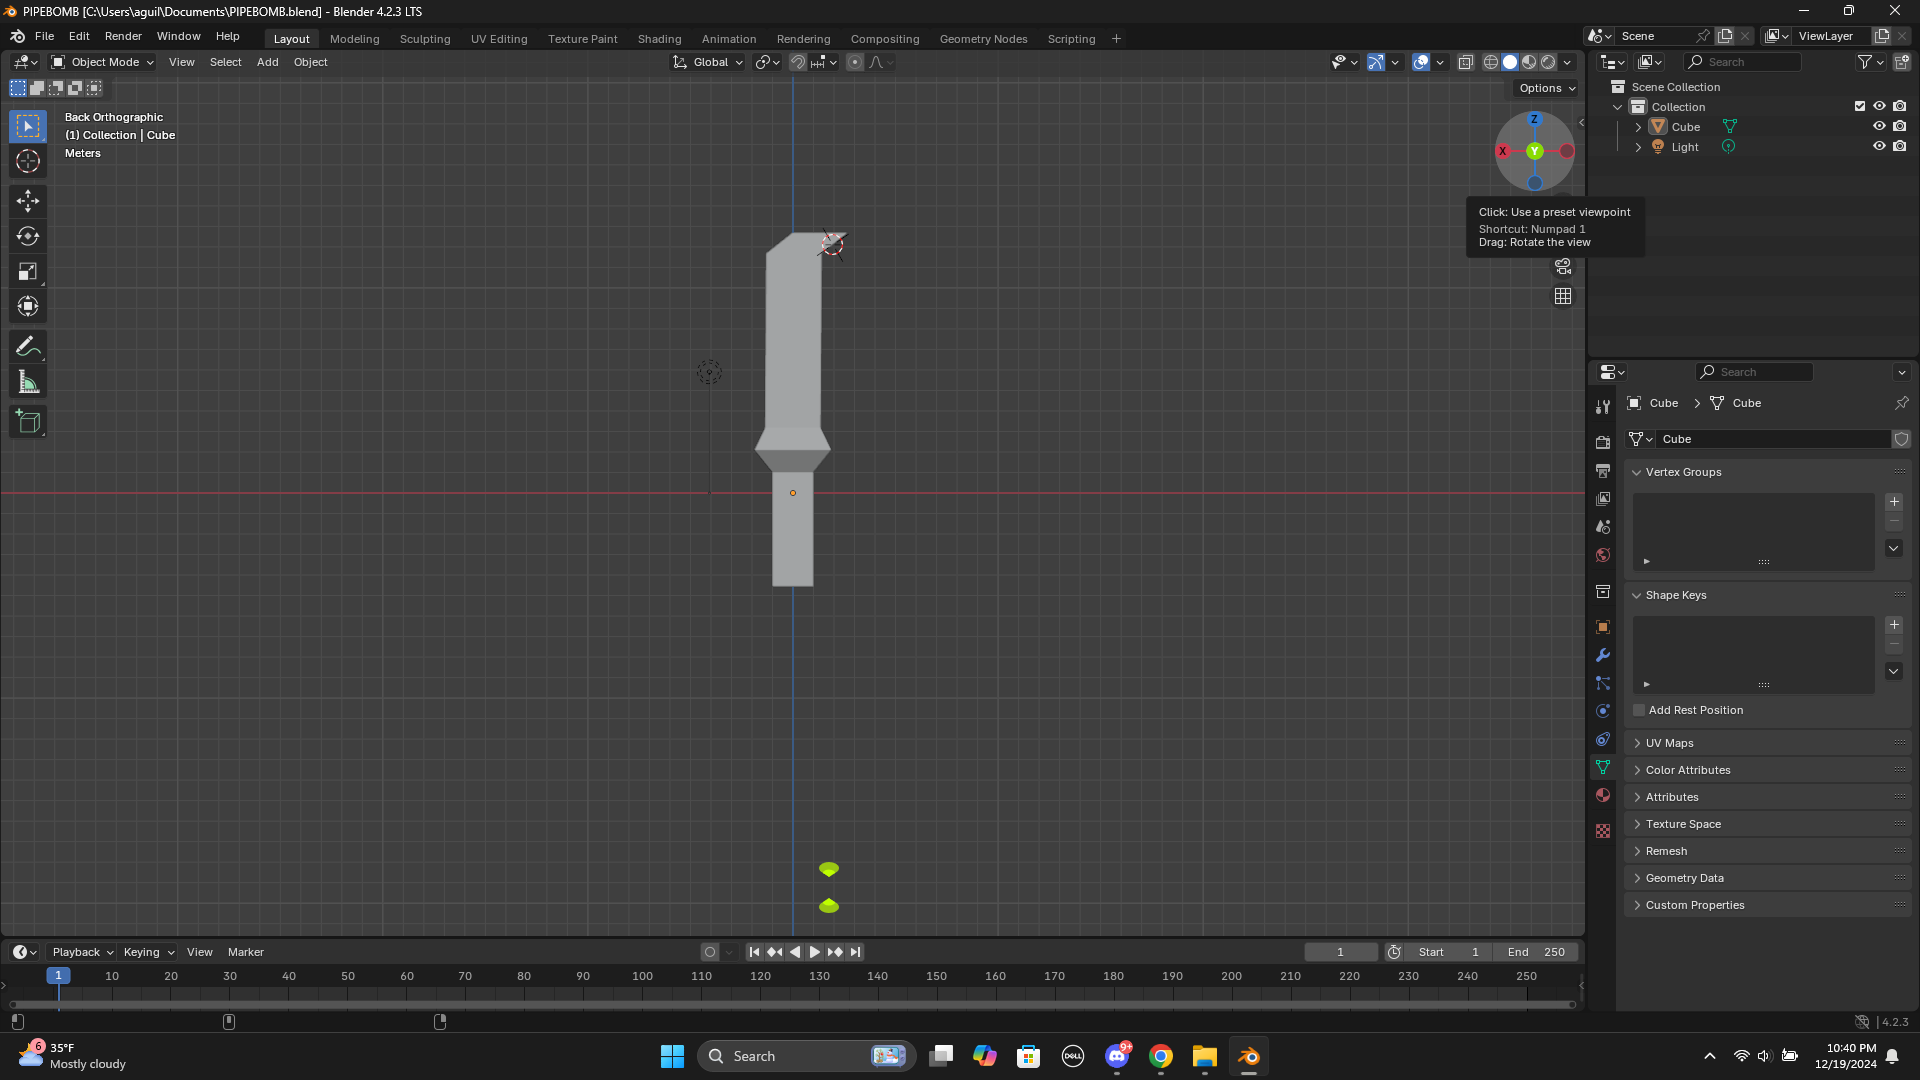The width and height of the screenshot is (1920, 1080).
Task: Jump to the timeline end frame
Action: (x=855, y=952)
